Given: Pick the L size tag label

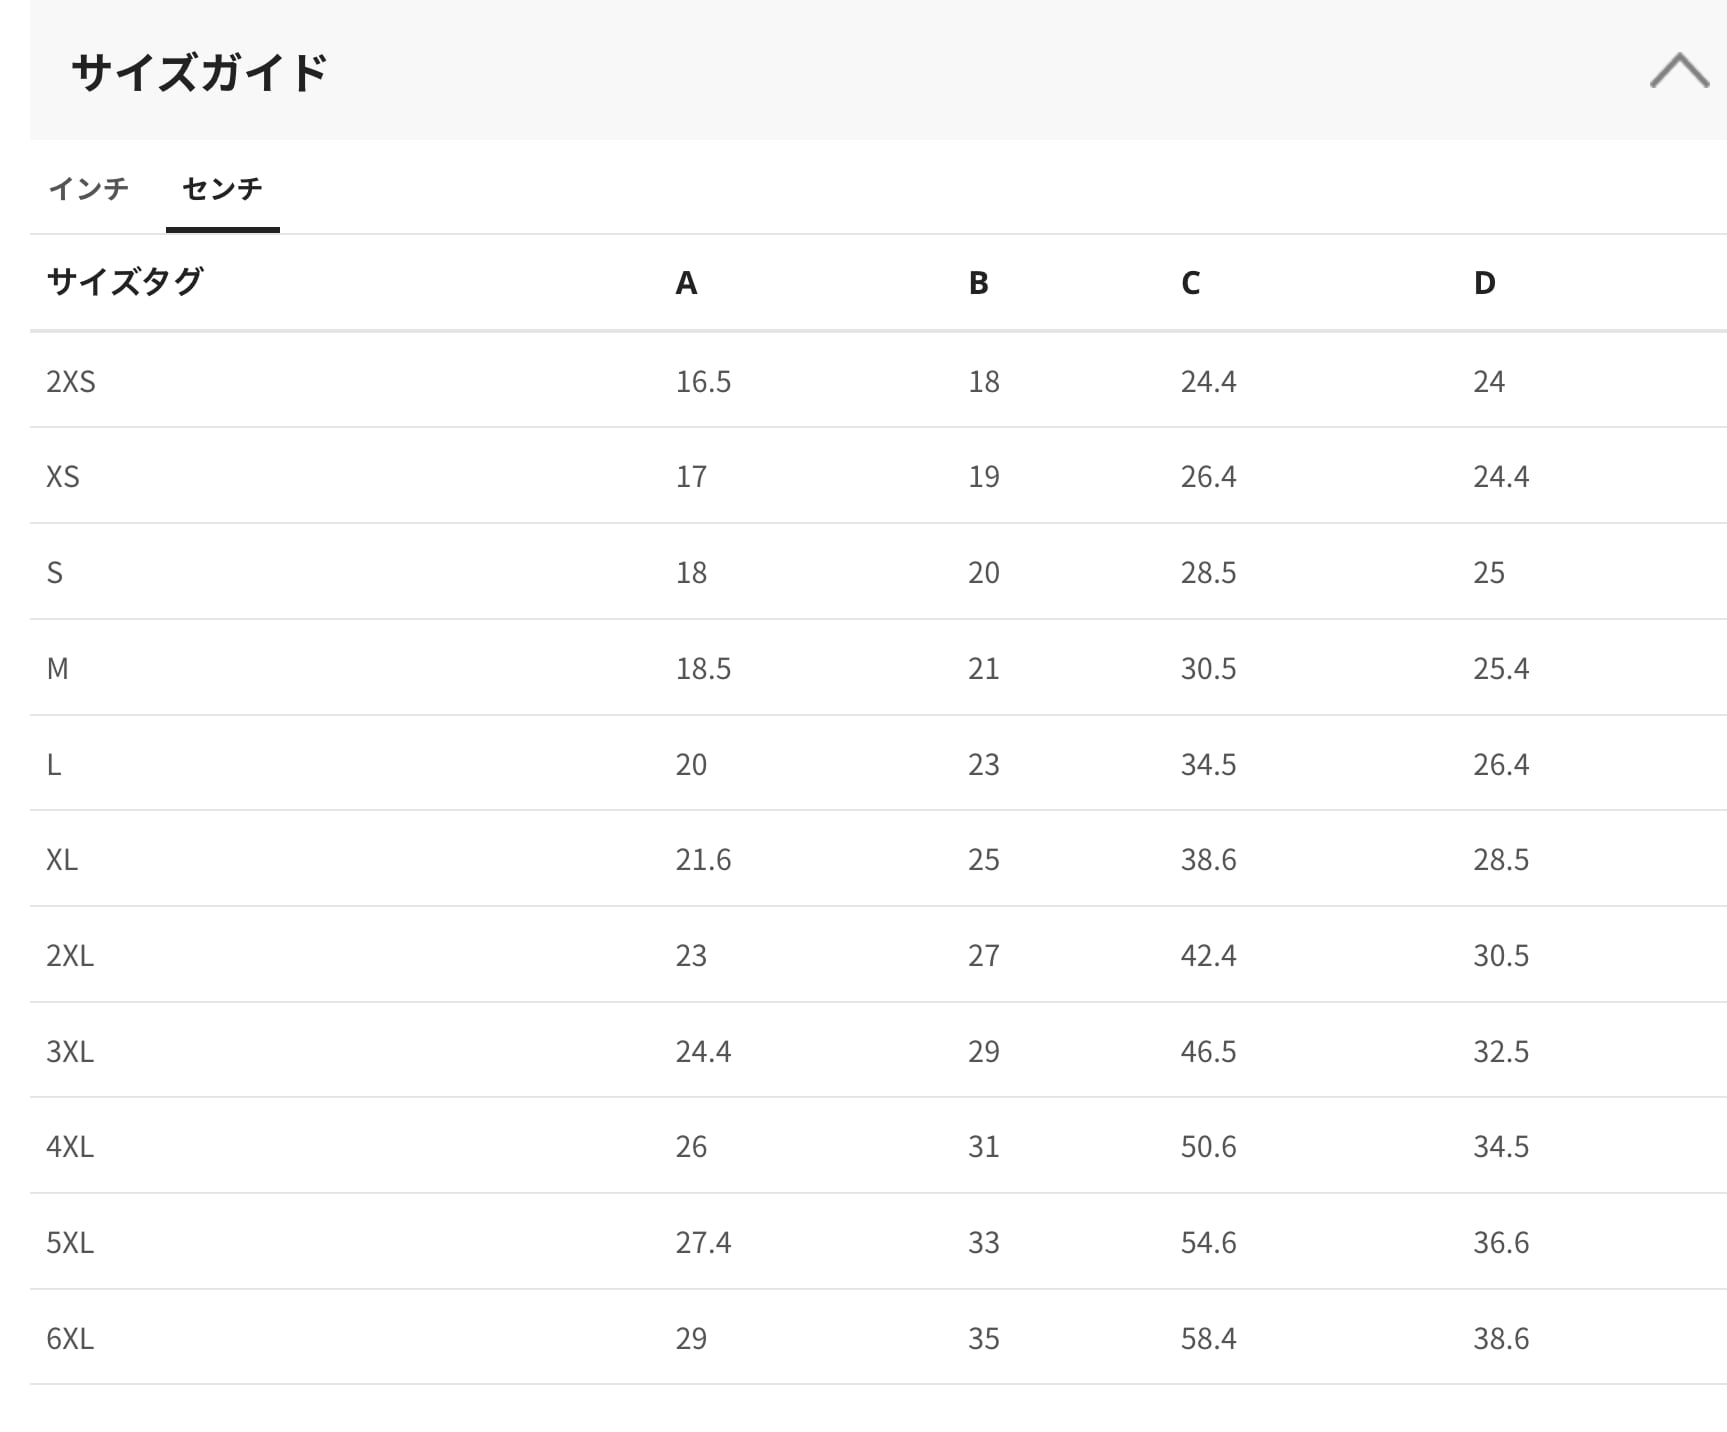Looking at the screenshot, I should [54, 764].
